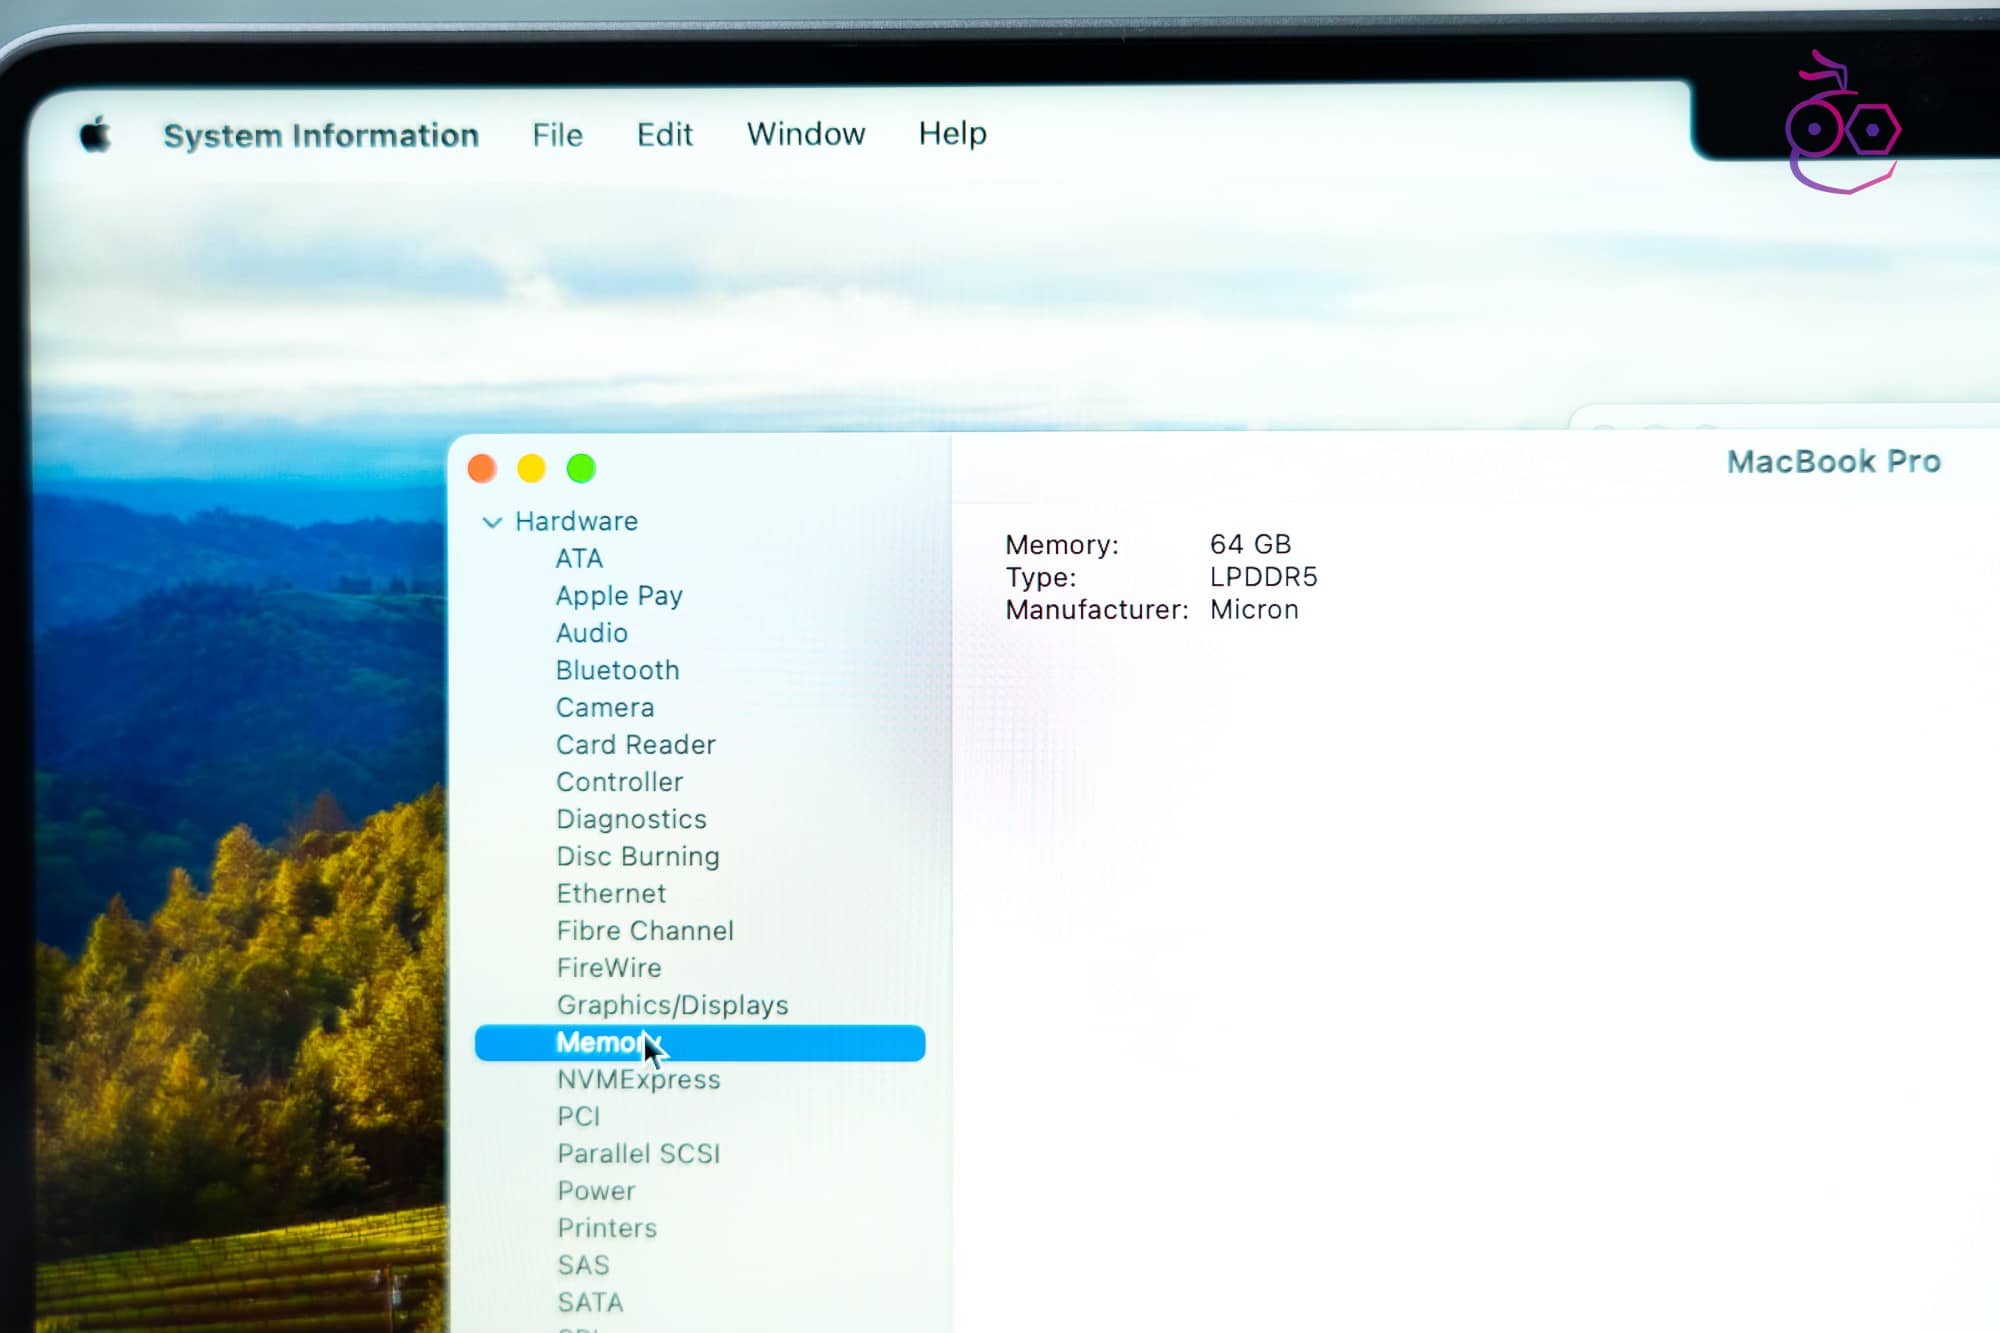The height and width of the screenshot is (1333, 2000).
Task: Collapse the Hardware section chevron
Action: point(492,522)
